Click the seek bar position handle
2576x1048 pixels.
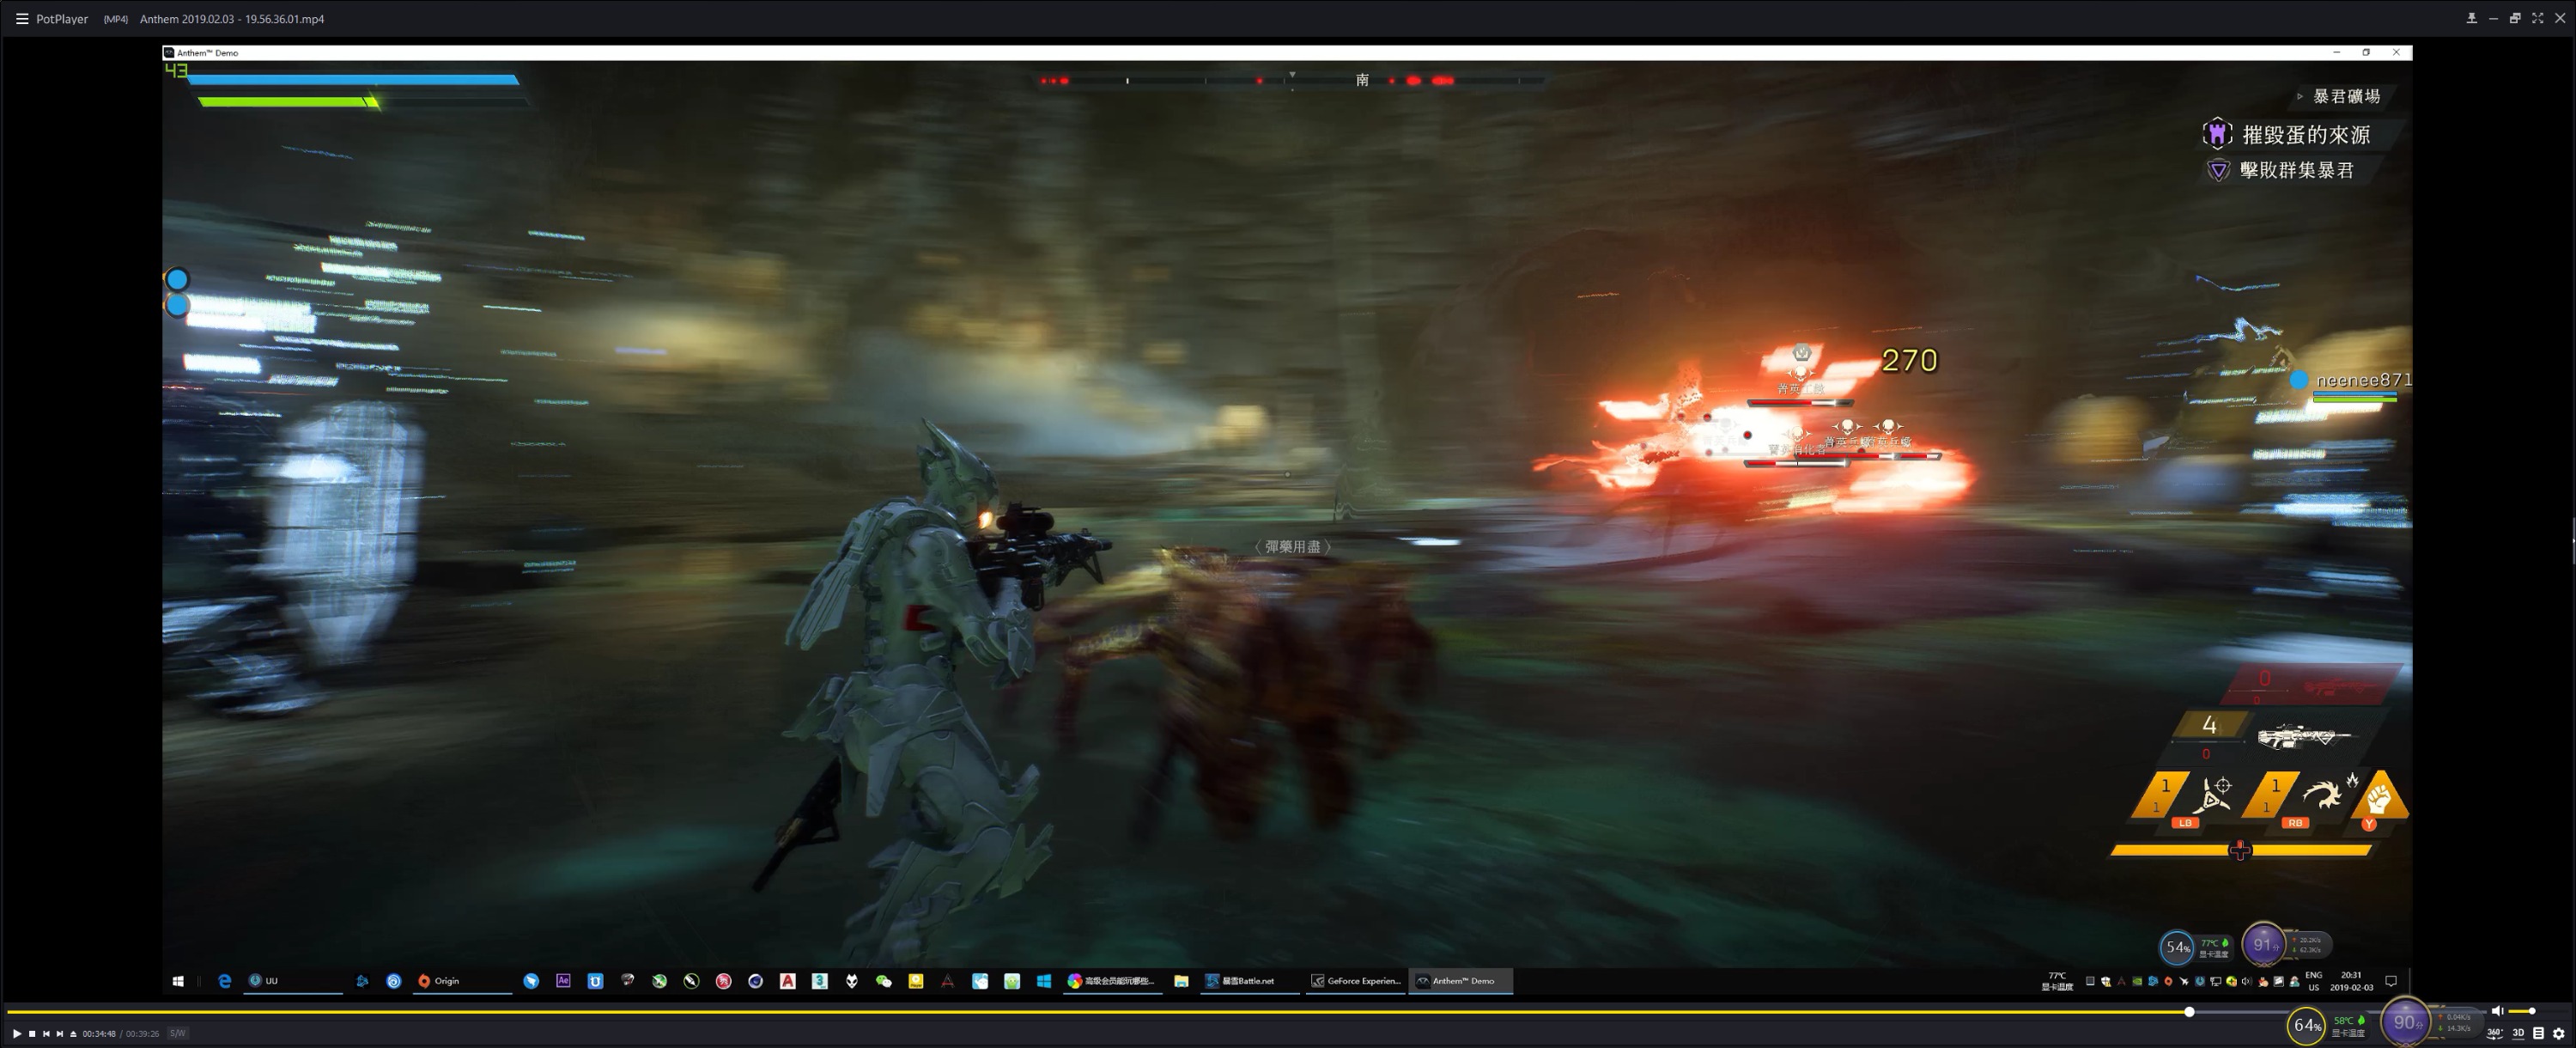click(x=2189, y=1012)
